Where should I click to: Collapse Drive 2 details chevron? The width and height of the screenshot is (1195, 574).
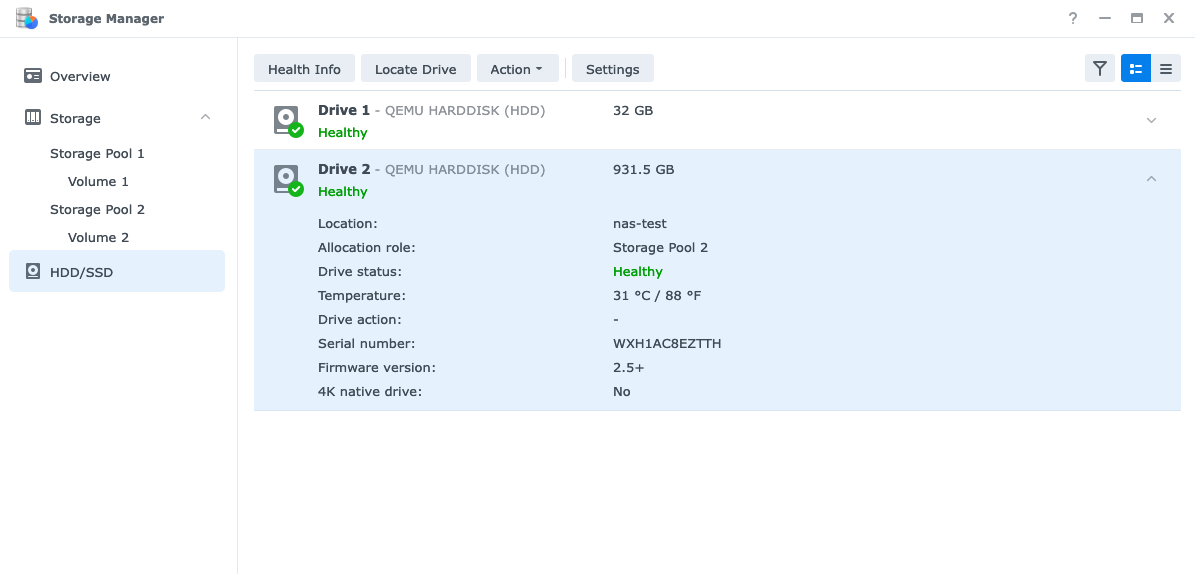1151,179
